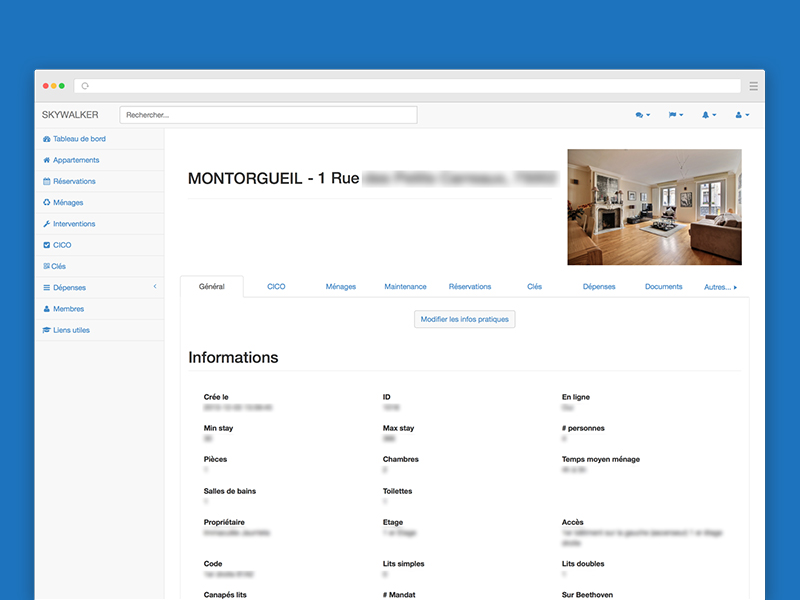
Task: Switch to the CICO tab
Action: click(x=276, y=287)
